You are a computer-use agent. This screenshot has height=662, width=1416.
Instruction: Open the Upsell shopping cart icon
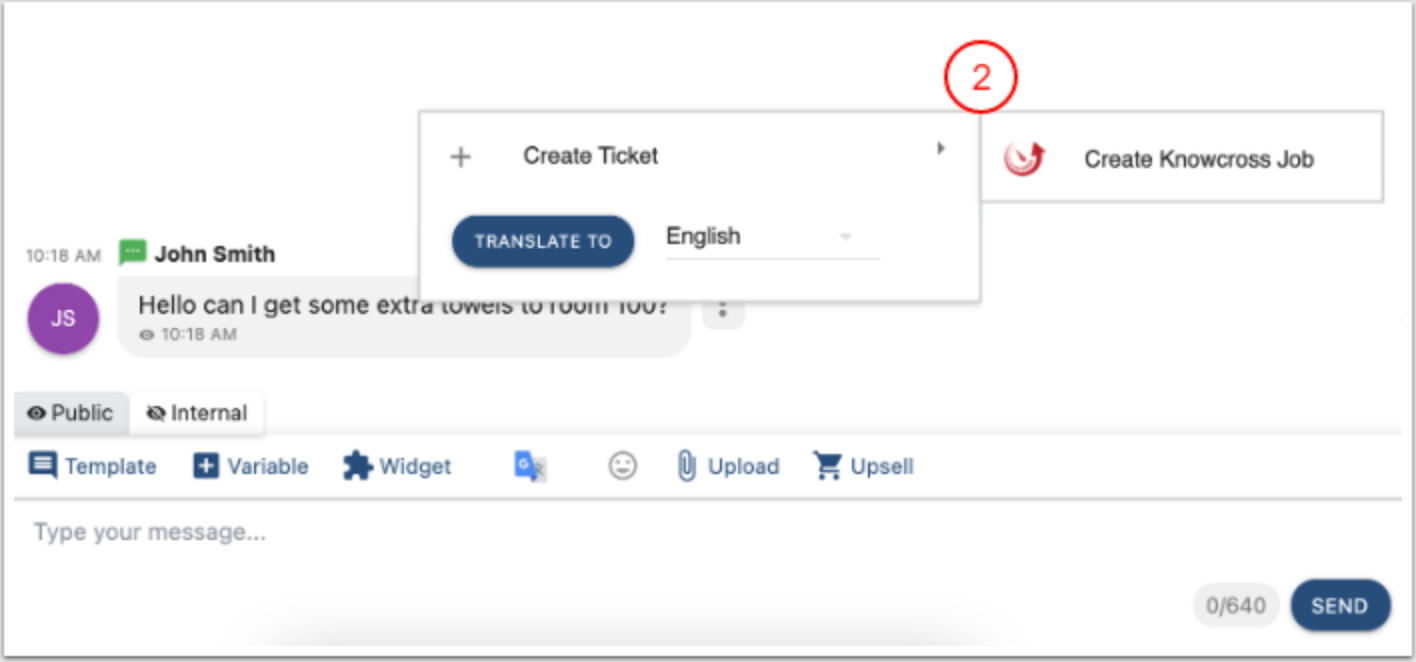pos(827,466)
